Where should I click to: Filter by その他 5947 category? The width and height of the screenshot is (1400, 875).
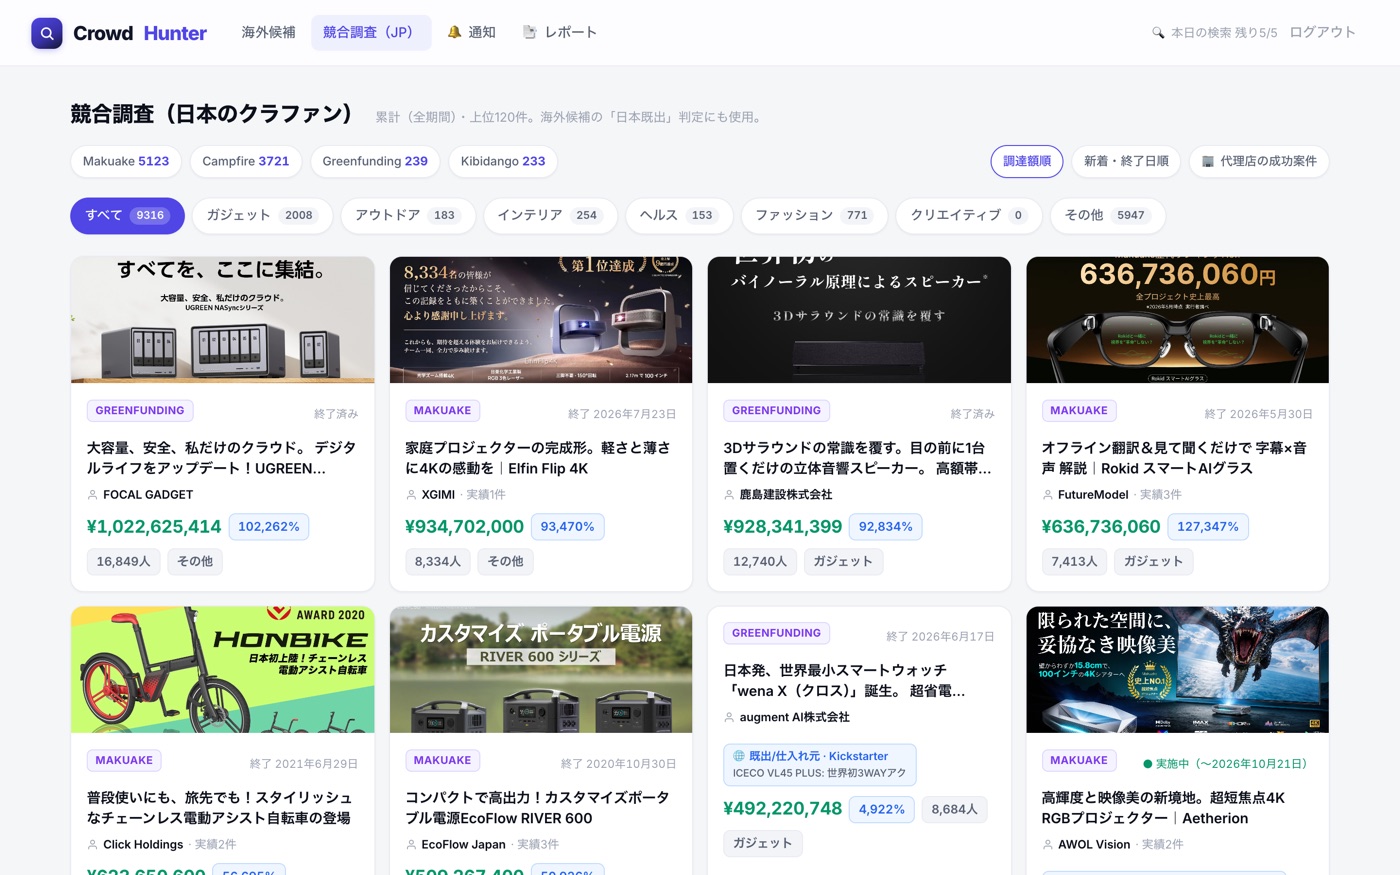coord(1108,215)
